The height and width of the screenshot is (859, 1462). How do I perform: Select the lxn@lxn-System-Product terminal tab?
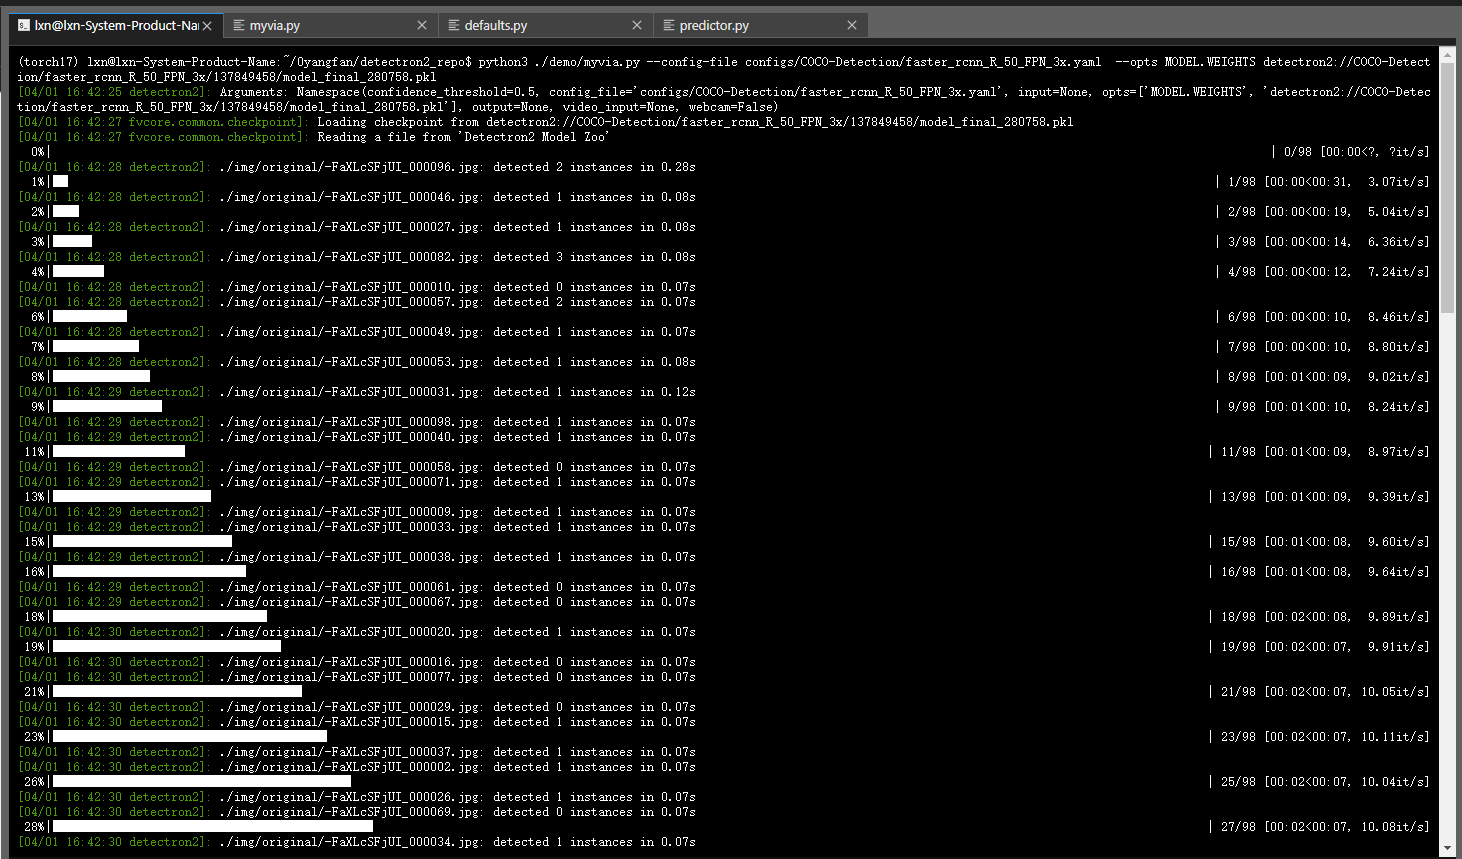tap(115, 25)
